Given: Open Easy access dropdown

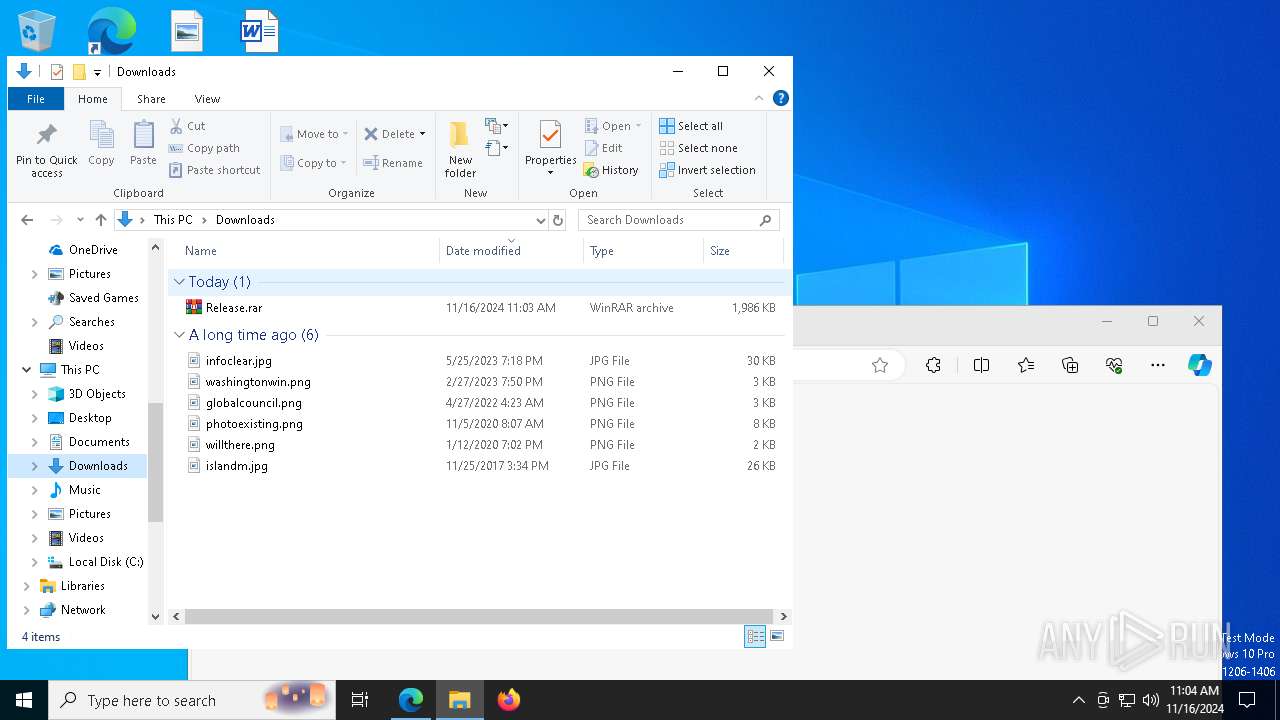Looking at the screenshot, I should [x=497, y=148].
